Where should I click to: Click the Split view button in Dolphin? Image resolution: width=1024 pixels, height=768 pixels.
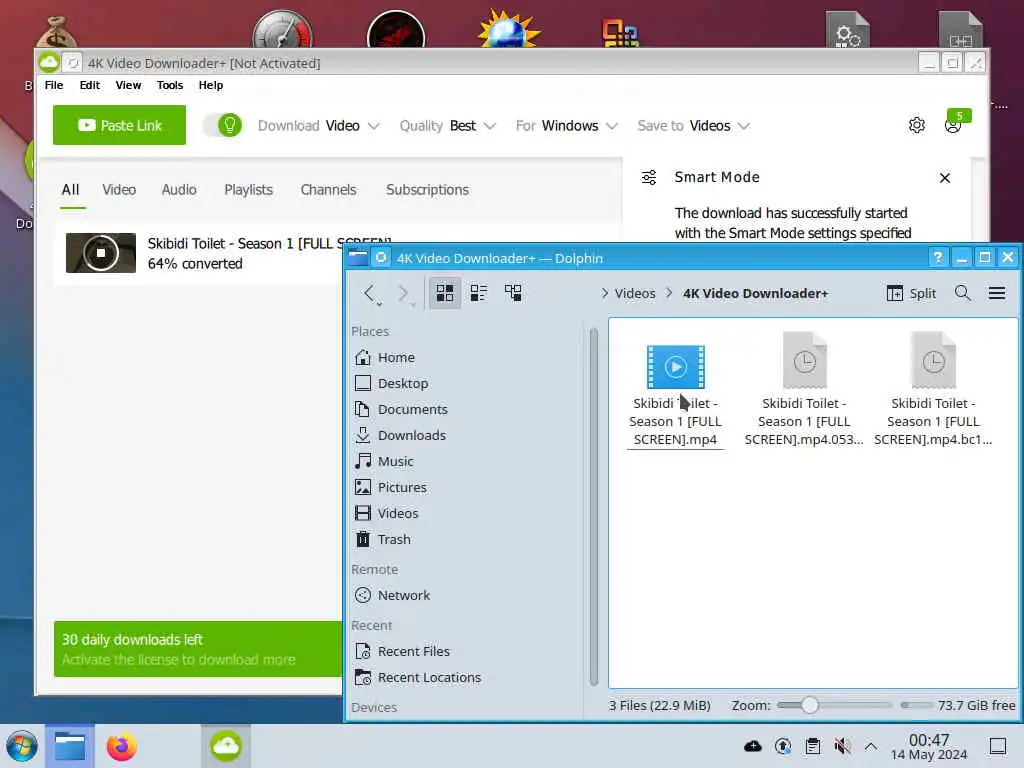tap(911, 293)
